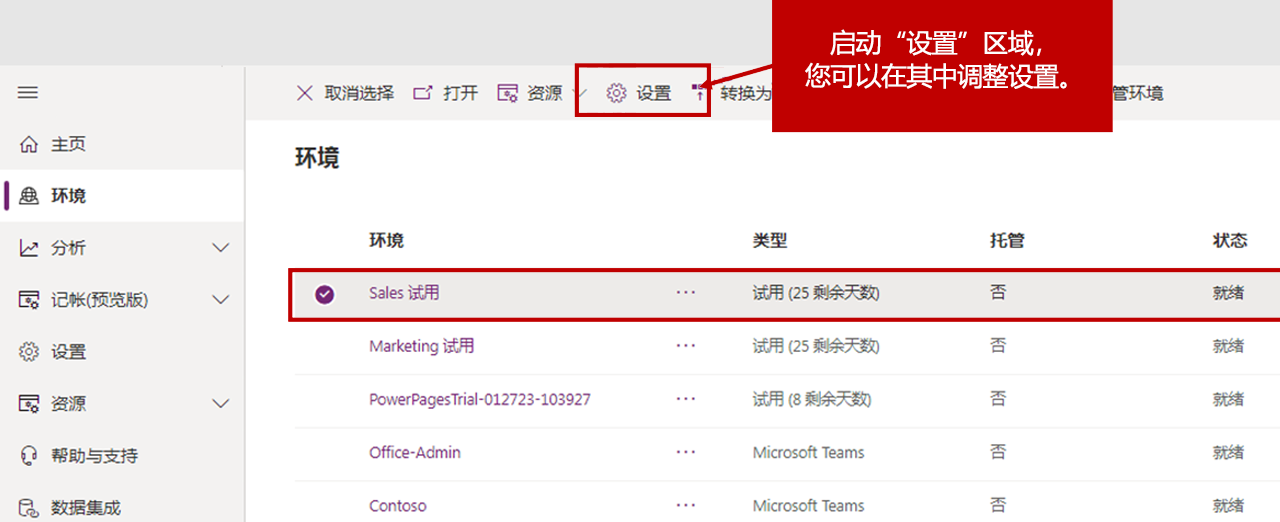Click the gear icon beside sidebar 设置
The image size is (1280, 522).
[29, 352]
